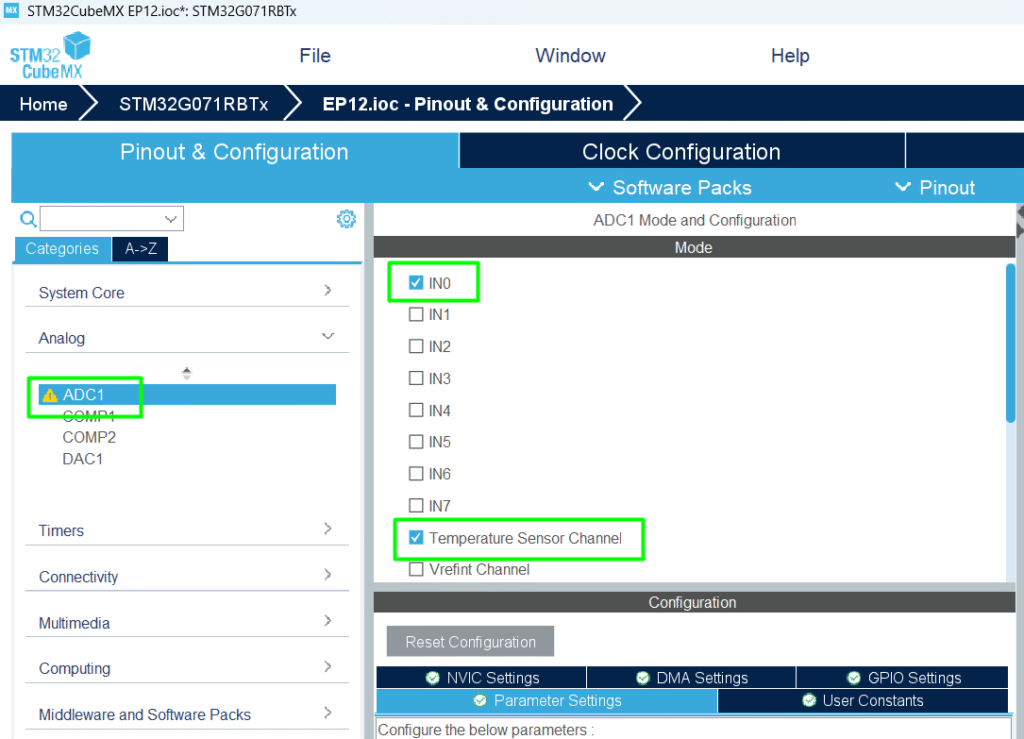1024x739 pixels.
Task: Click the green check icon on GPIO Settings
Action: point(852,678)
